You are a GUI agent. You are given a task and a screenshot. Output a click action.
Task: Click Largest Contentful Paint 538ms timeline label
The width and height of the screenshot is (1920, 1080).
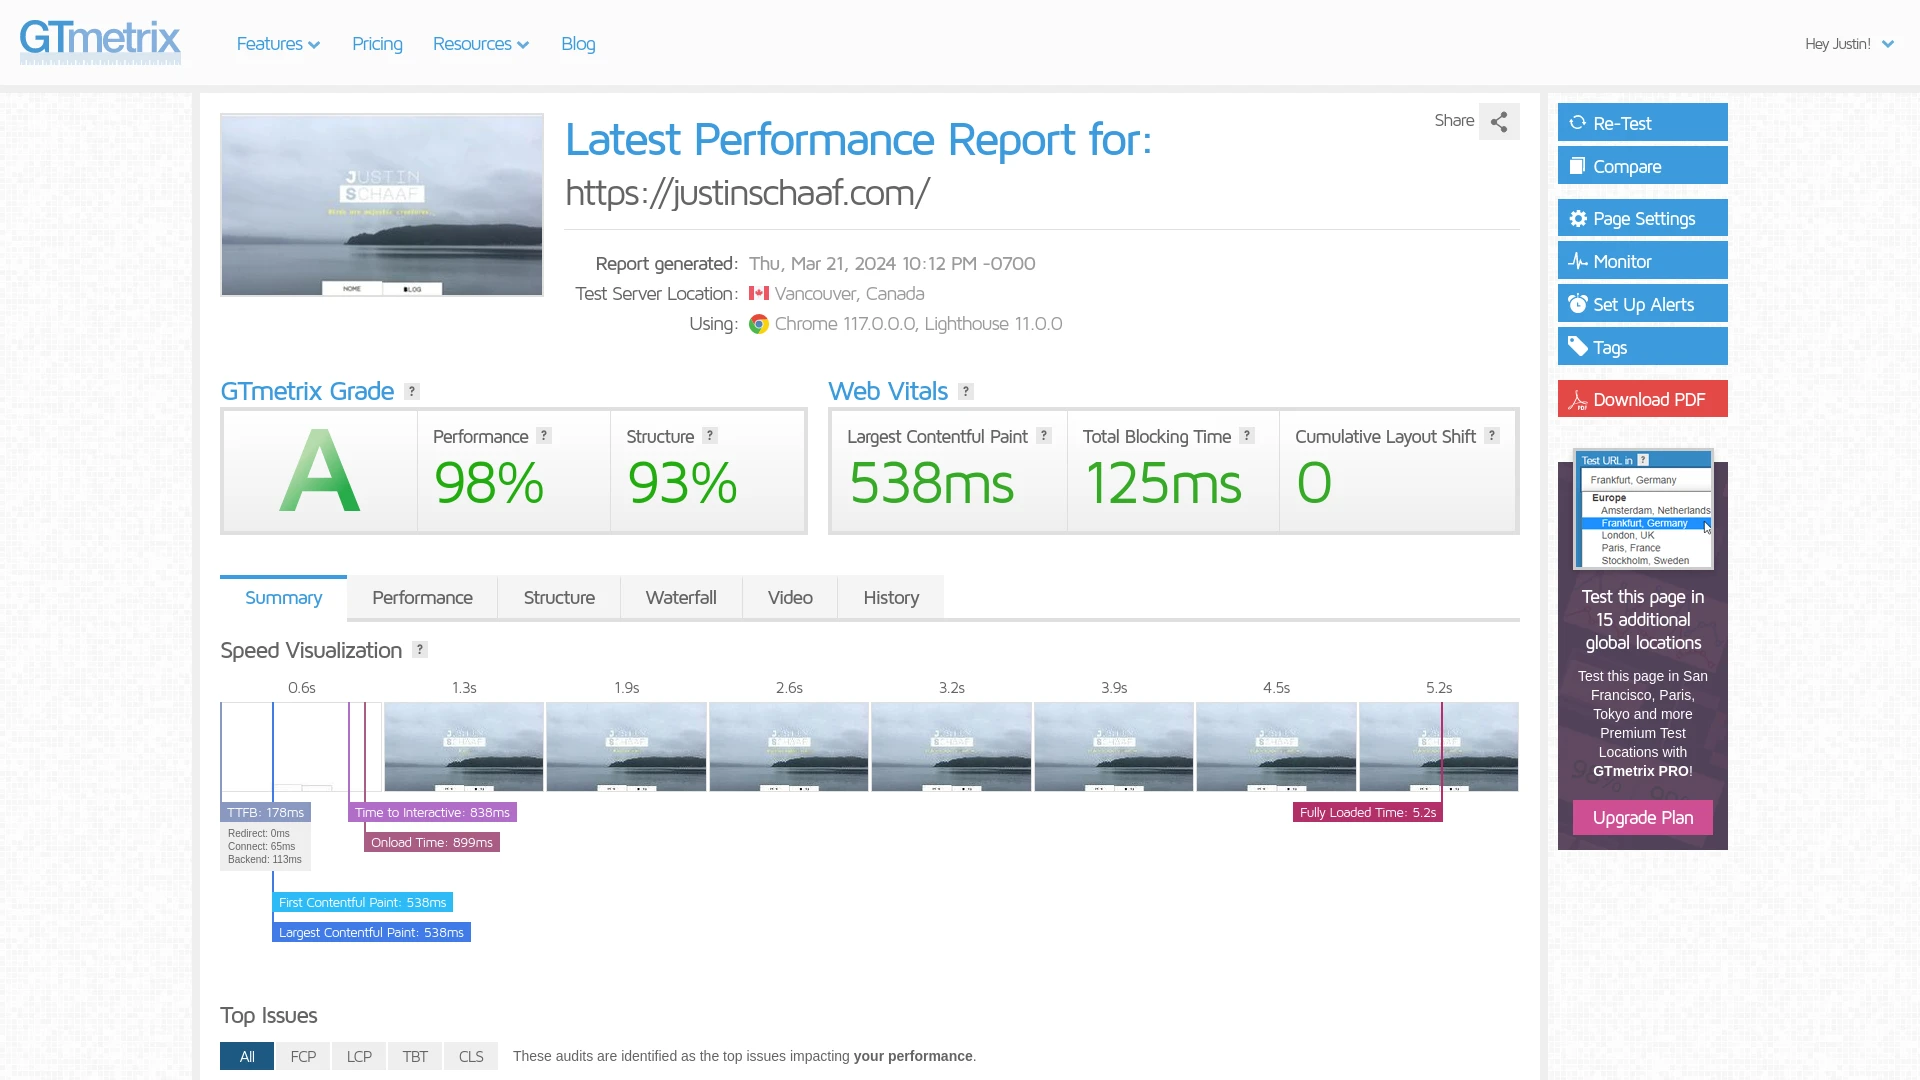pyautogui.click(x=371, y=932)
